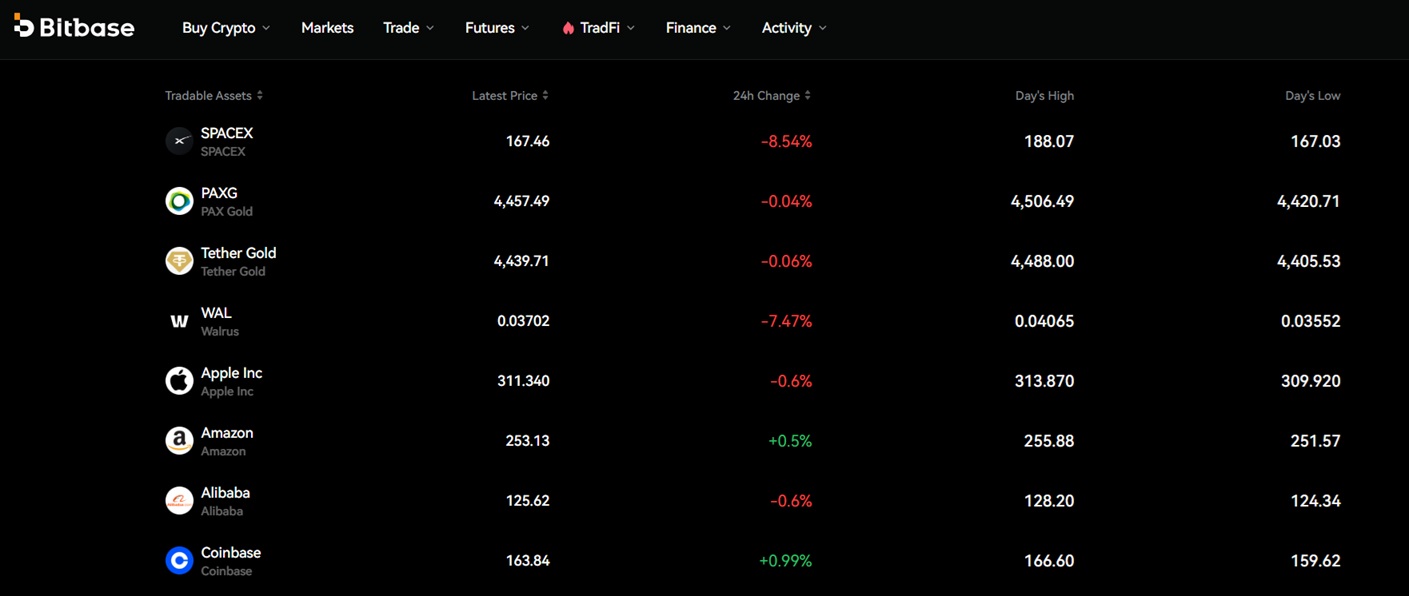Open the Alibaba asset name link
Image resolution: width=1409 pixels, height=596 pixels.
point(225,493)
